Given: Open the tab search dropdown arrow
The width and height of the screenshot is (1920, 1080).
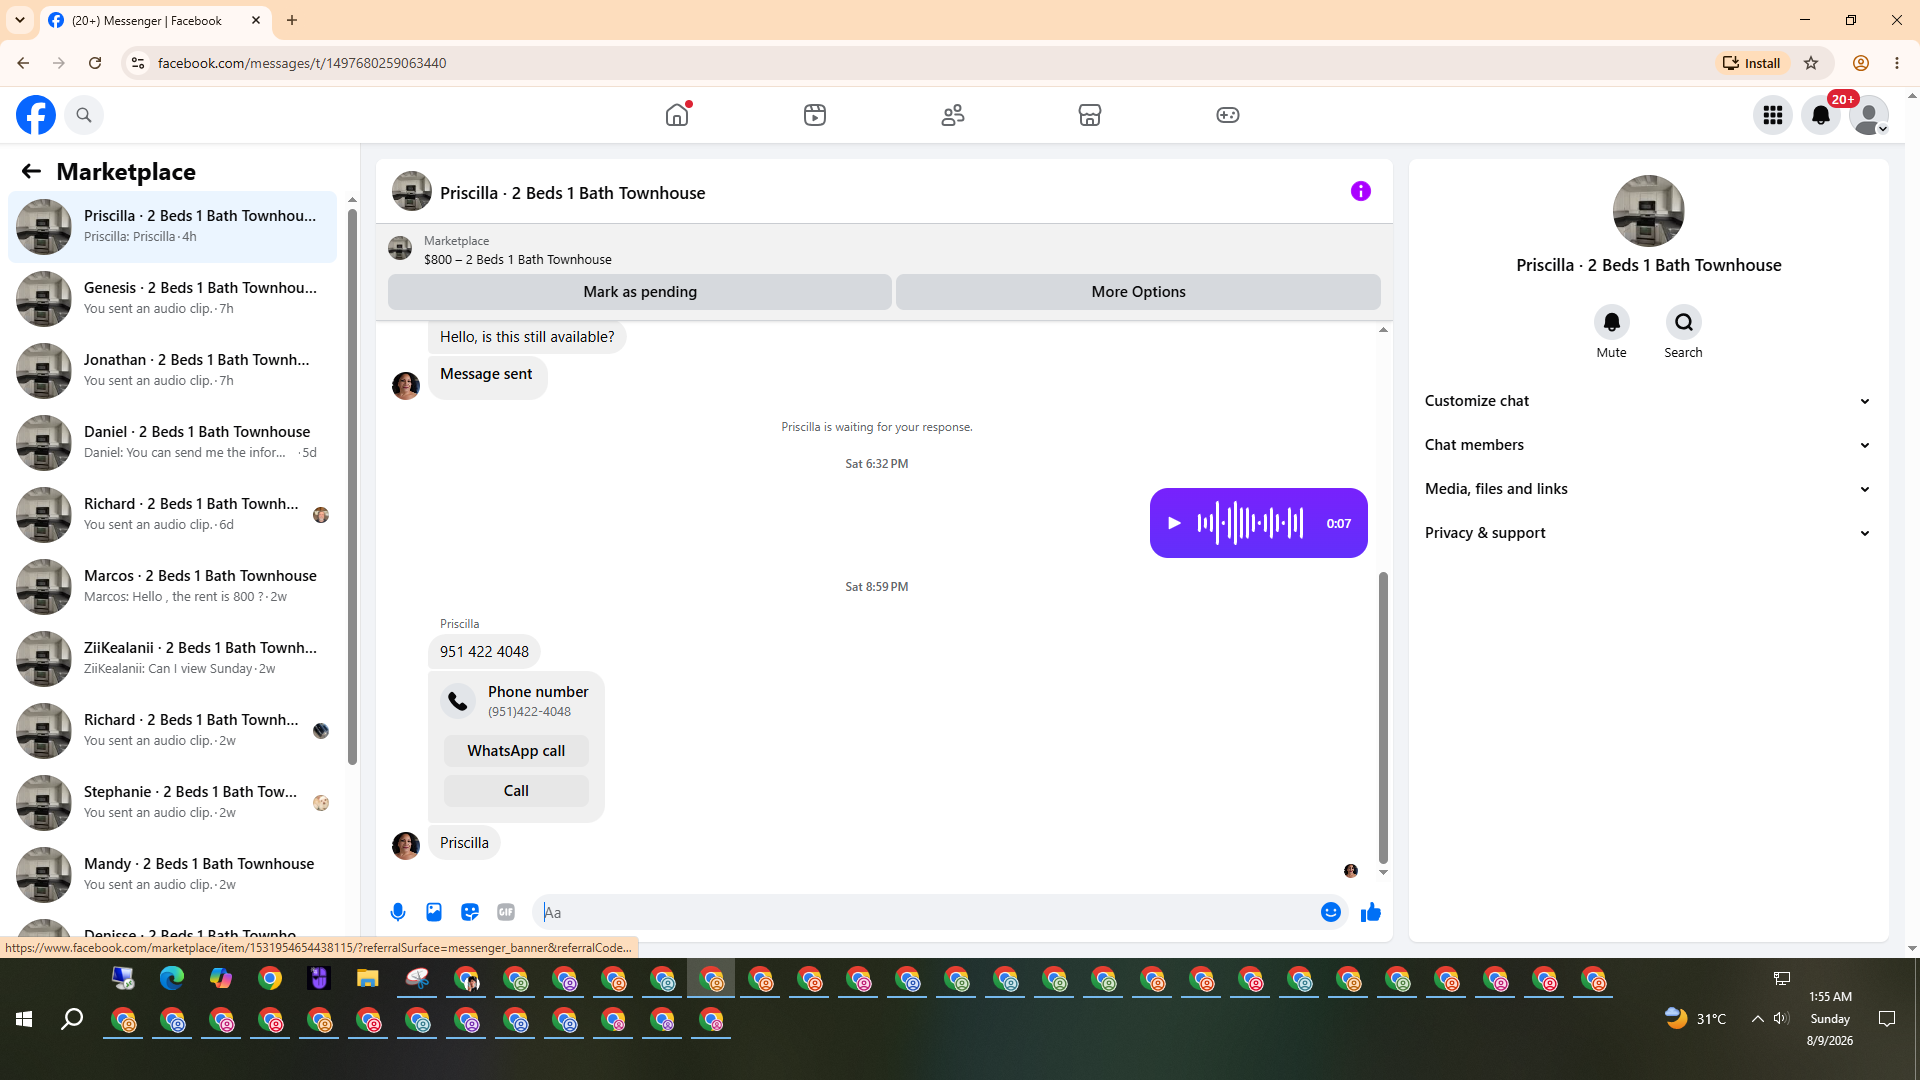Looking at the screenshot, I should pyautogui.click(x=20, y=20).
